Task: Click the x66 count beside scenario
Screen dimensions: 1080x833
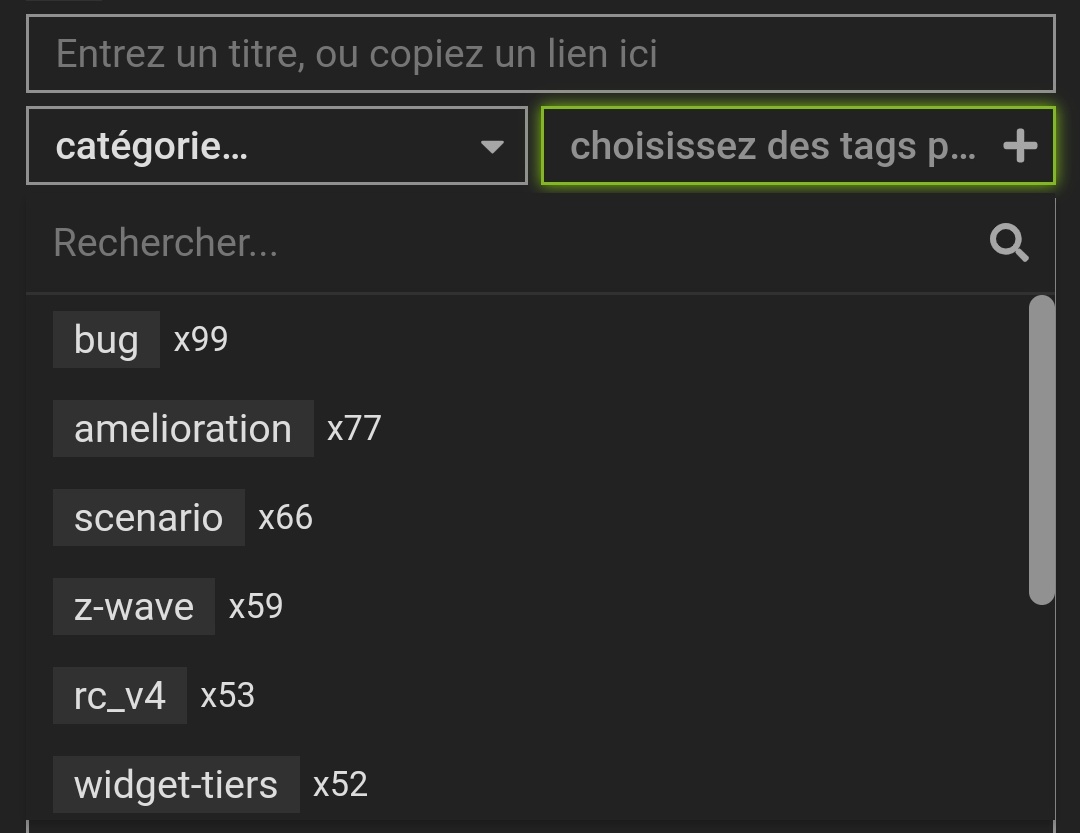Action: (x=285, y=517)
